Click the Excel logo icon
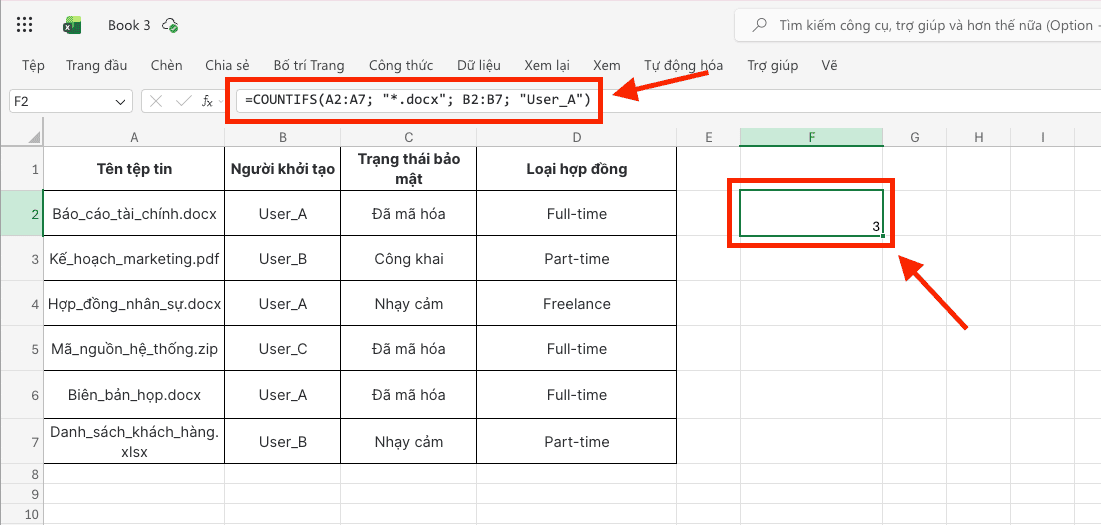Image resolution: width=1101 pixels, height=525 pixels. [72, 25]
